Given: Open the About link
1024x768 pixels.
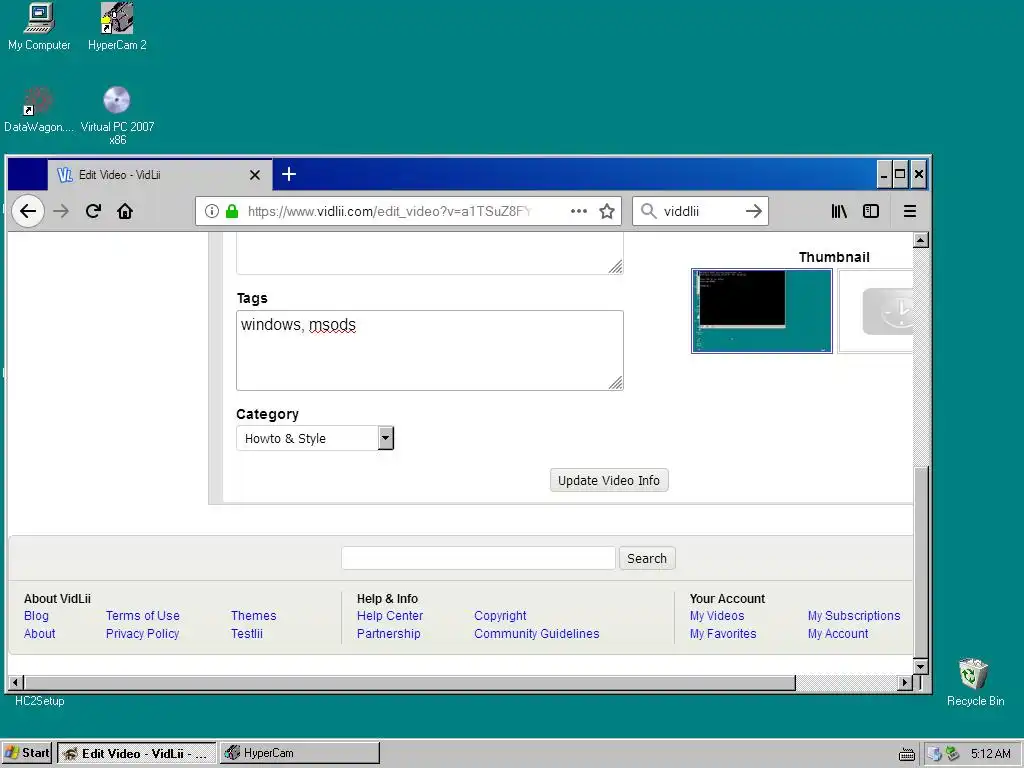Looking at the screenshot, I should pos(39,633).
